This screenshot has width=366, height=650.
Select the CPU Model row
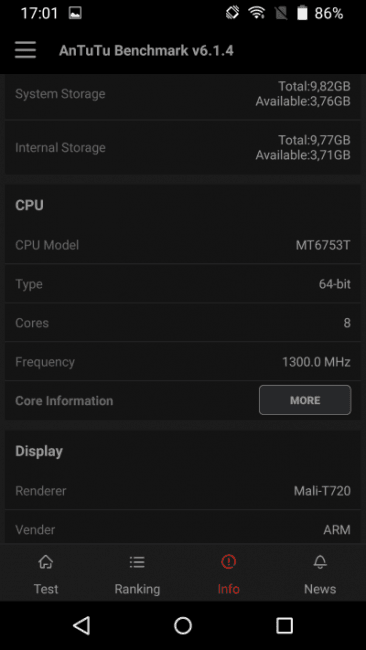coord(183,245)
